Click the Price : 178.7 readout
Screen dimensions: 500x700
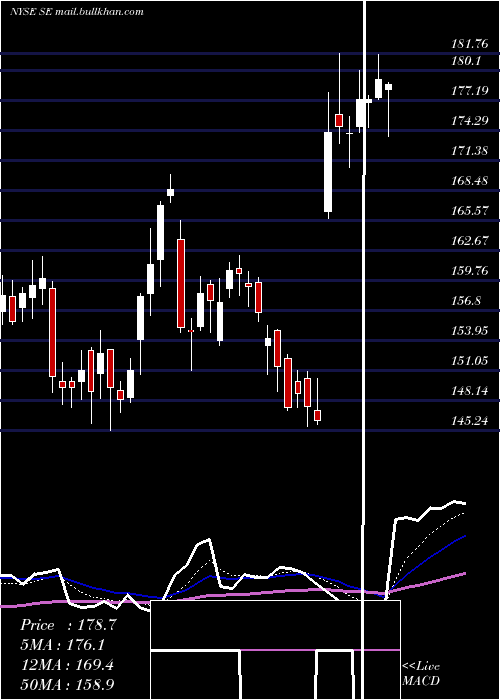(68, 625)
